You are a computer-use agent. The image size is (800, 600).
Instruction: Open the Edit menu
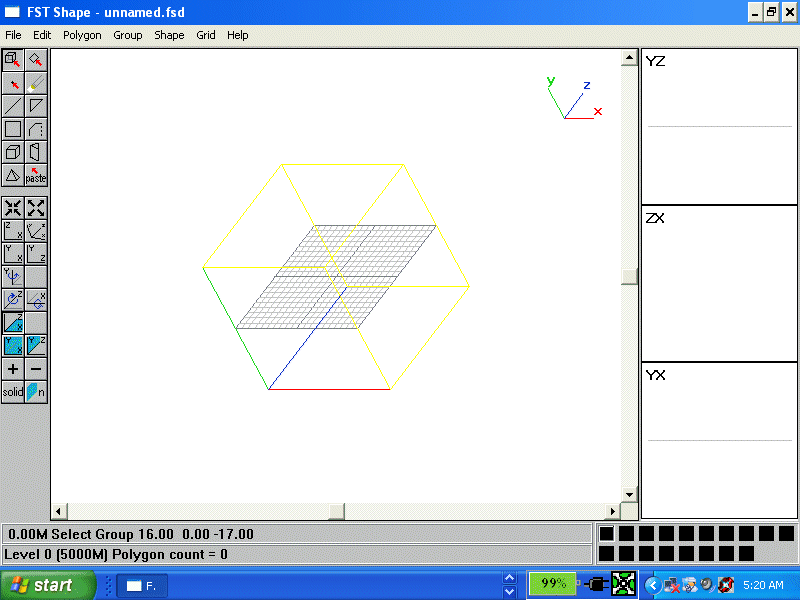pos(41,35)
